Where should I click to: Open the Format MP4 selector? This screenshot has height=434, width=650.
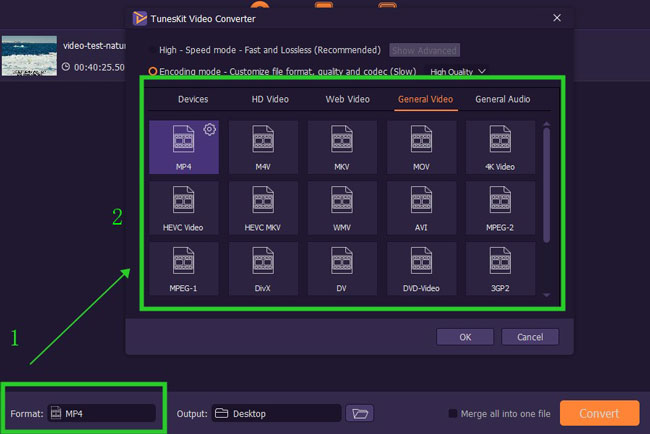tap(102, 413)
